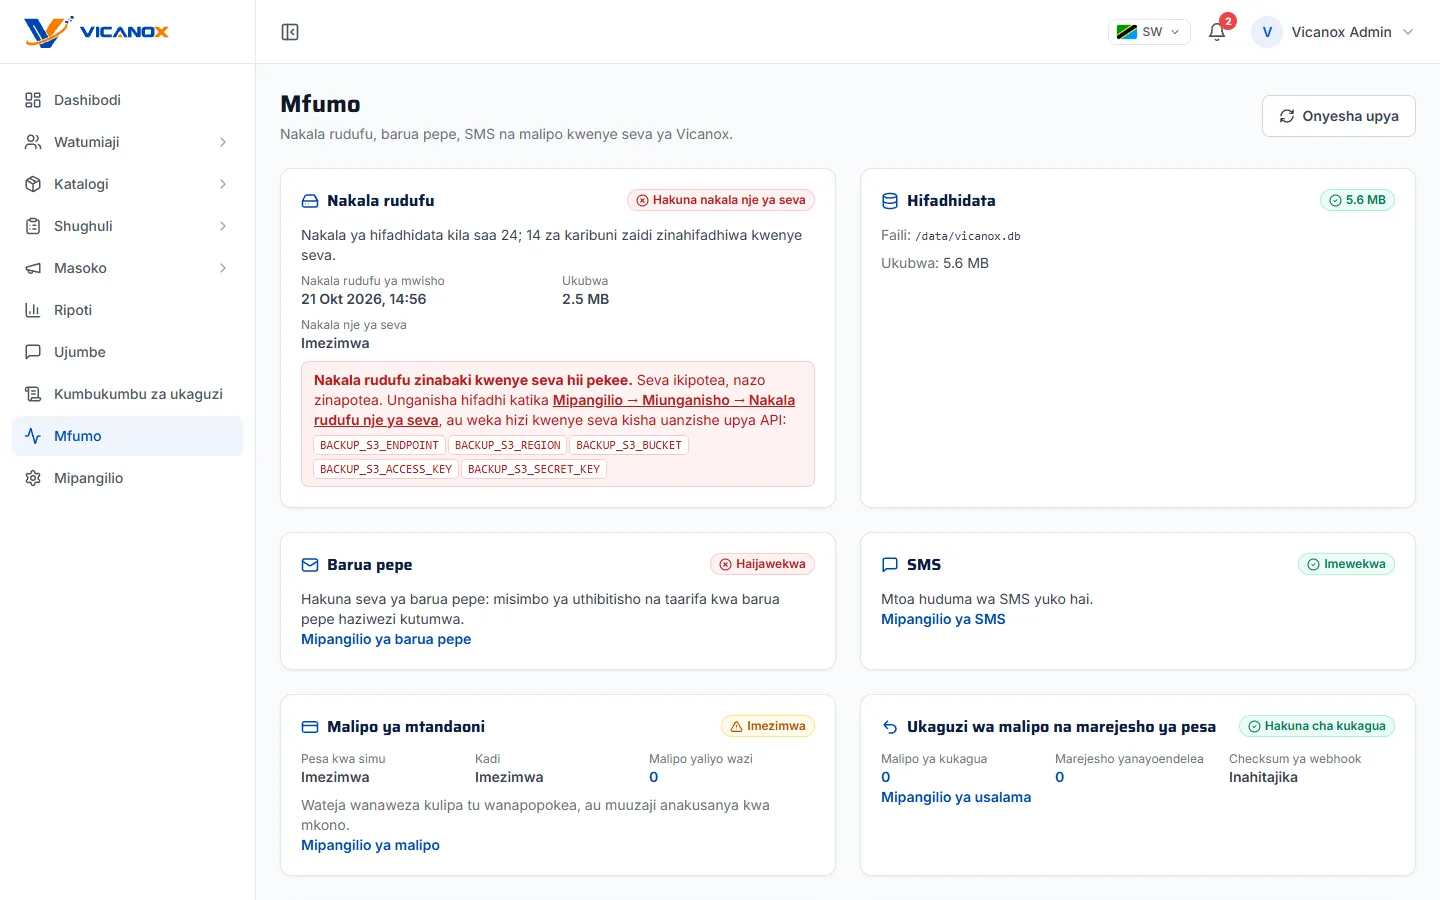The image size is (1440, 900).
Task: Click the Malipo ya mtandaoni card icon
Action: [x=310, y=727]
